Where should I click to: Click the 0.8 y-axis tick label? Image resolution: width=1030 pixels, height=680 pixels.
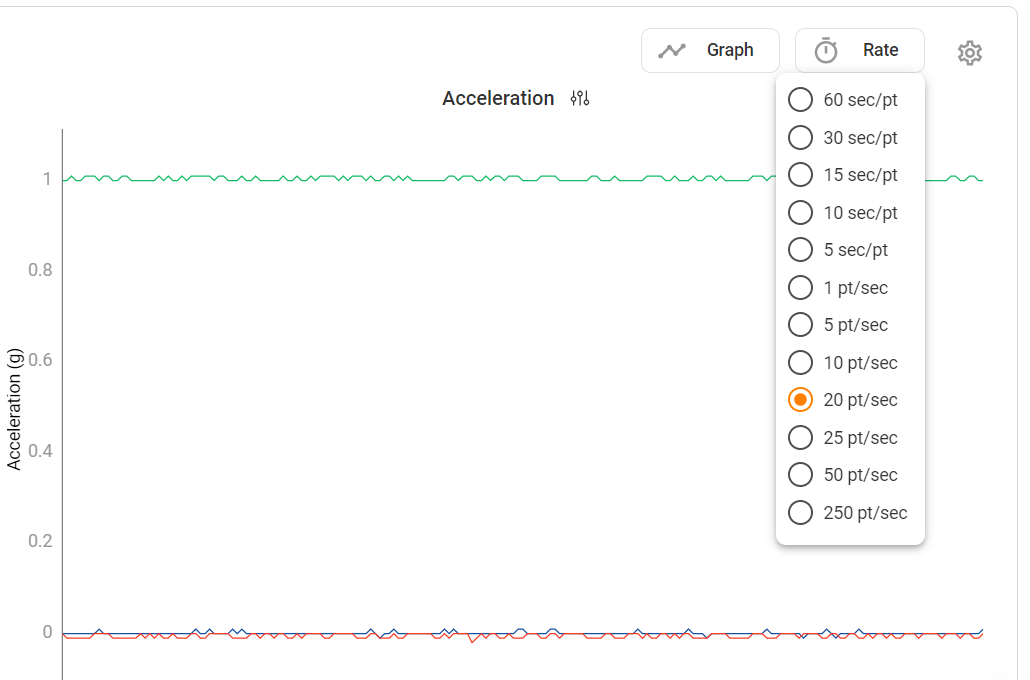pyautogui.click(x=40, y=270)
